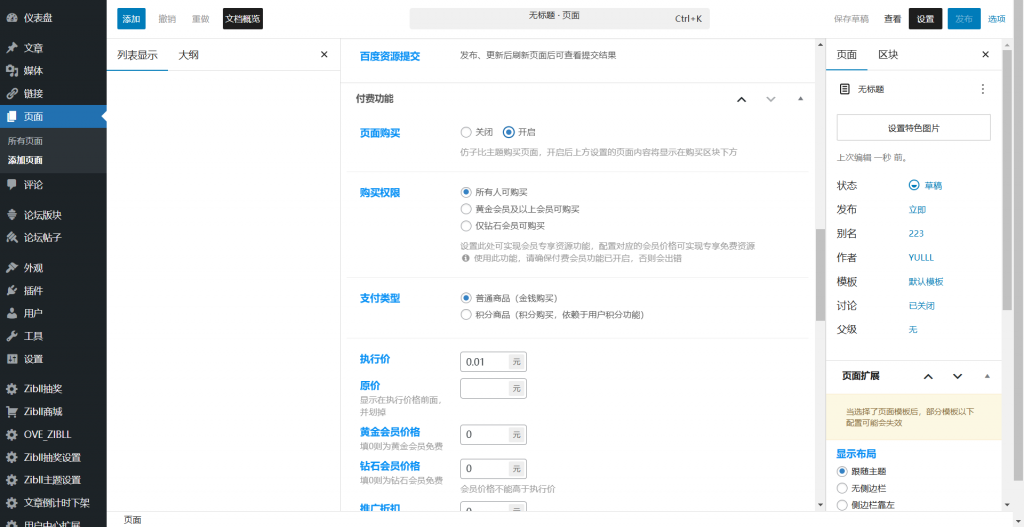Switch to 列表显示 tab
Viewport: 1024px width, 527px height.
137,55
